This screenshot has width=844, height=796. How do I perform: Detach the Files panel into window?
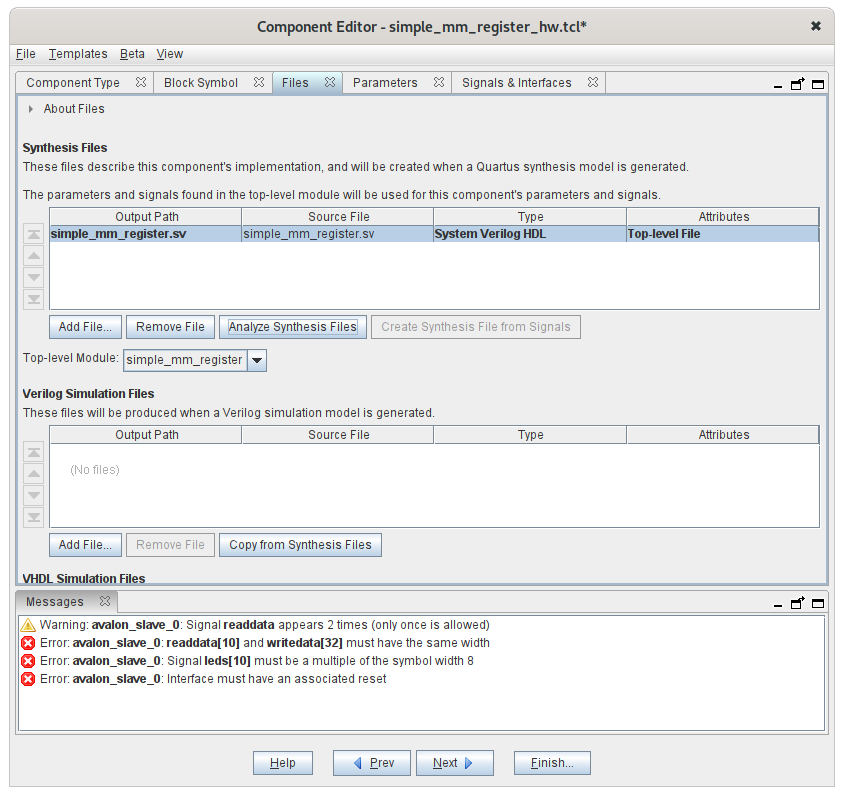coord(798,84)
